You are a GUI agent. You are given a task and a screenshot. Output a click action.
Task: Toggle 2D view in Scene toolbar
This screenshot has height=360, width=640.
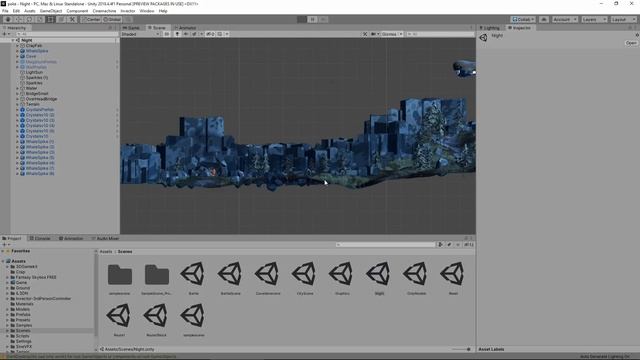[x=167, y=34]
